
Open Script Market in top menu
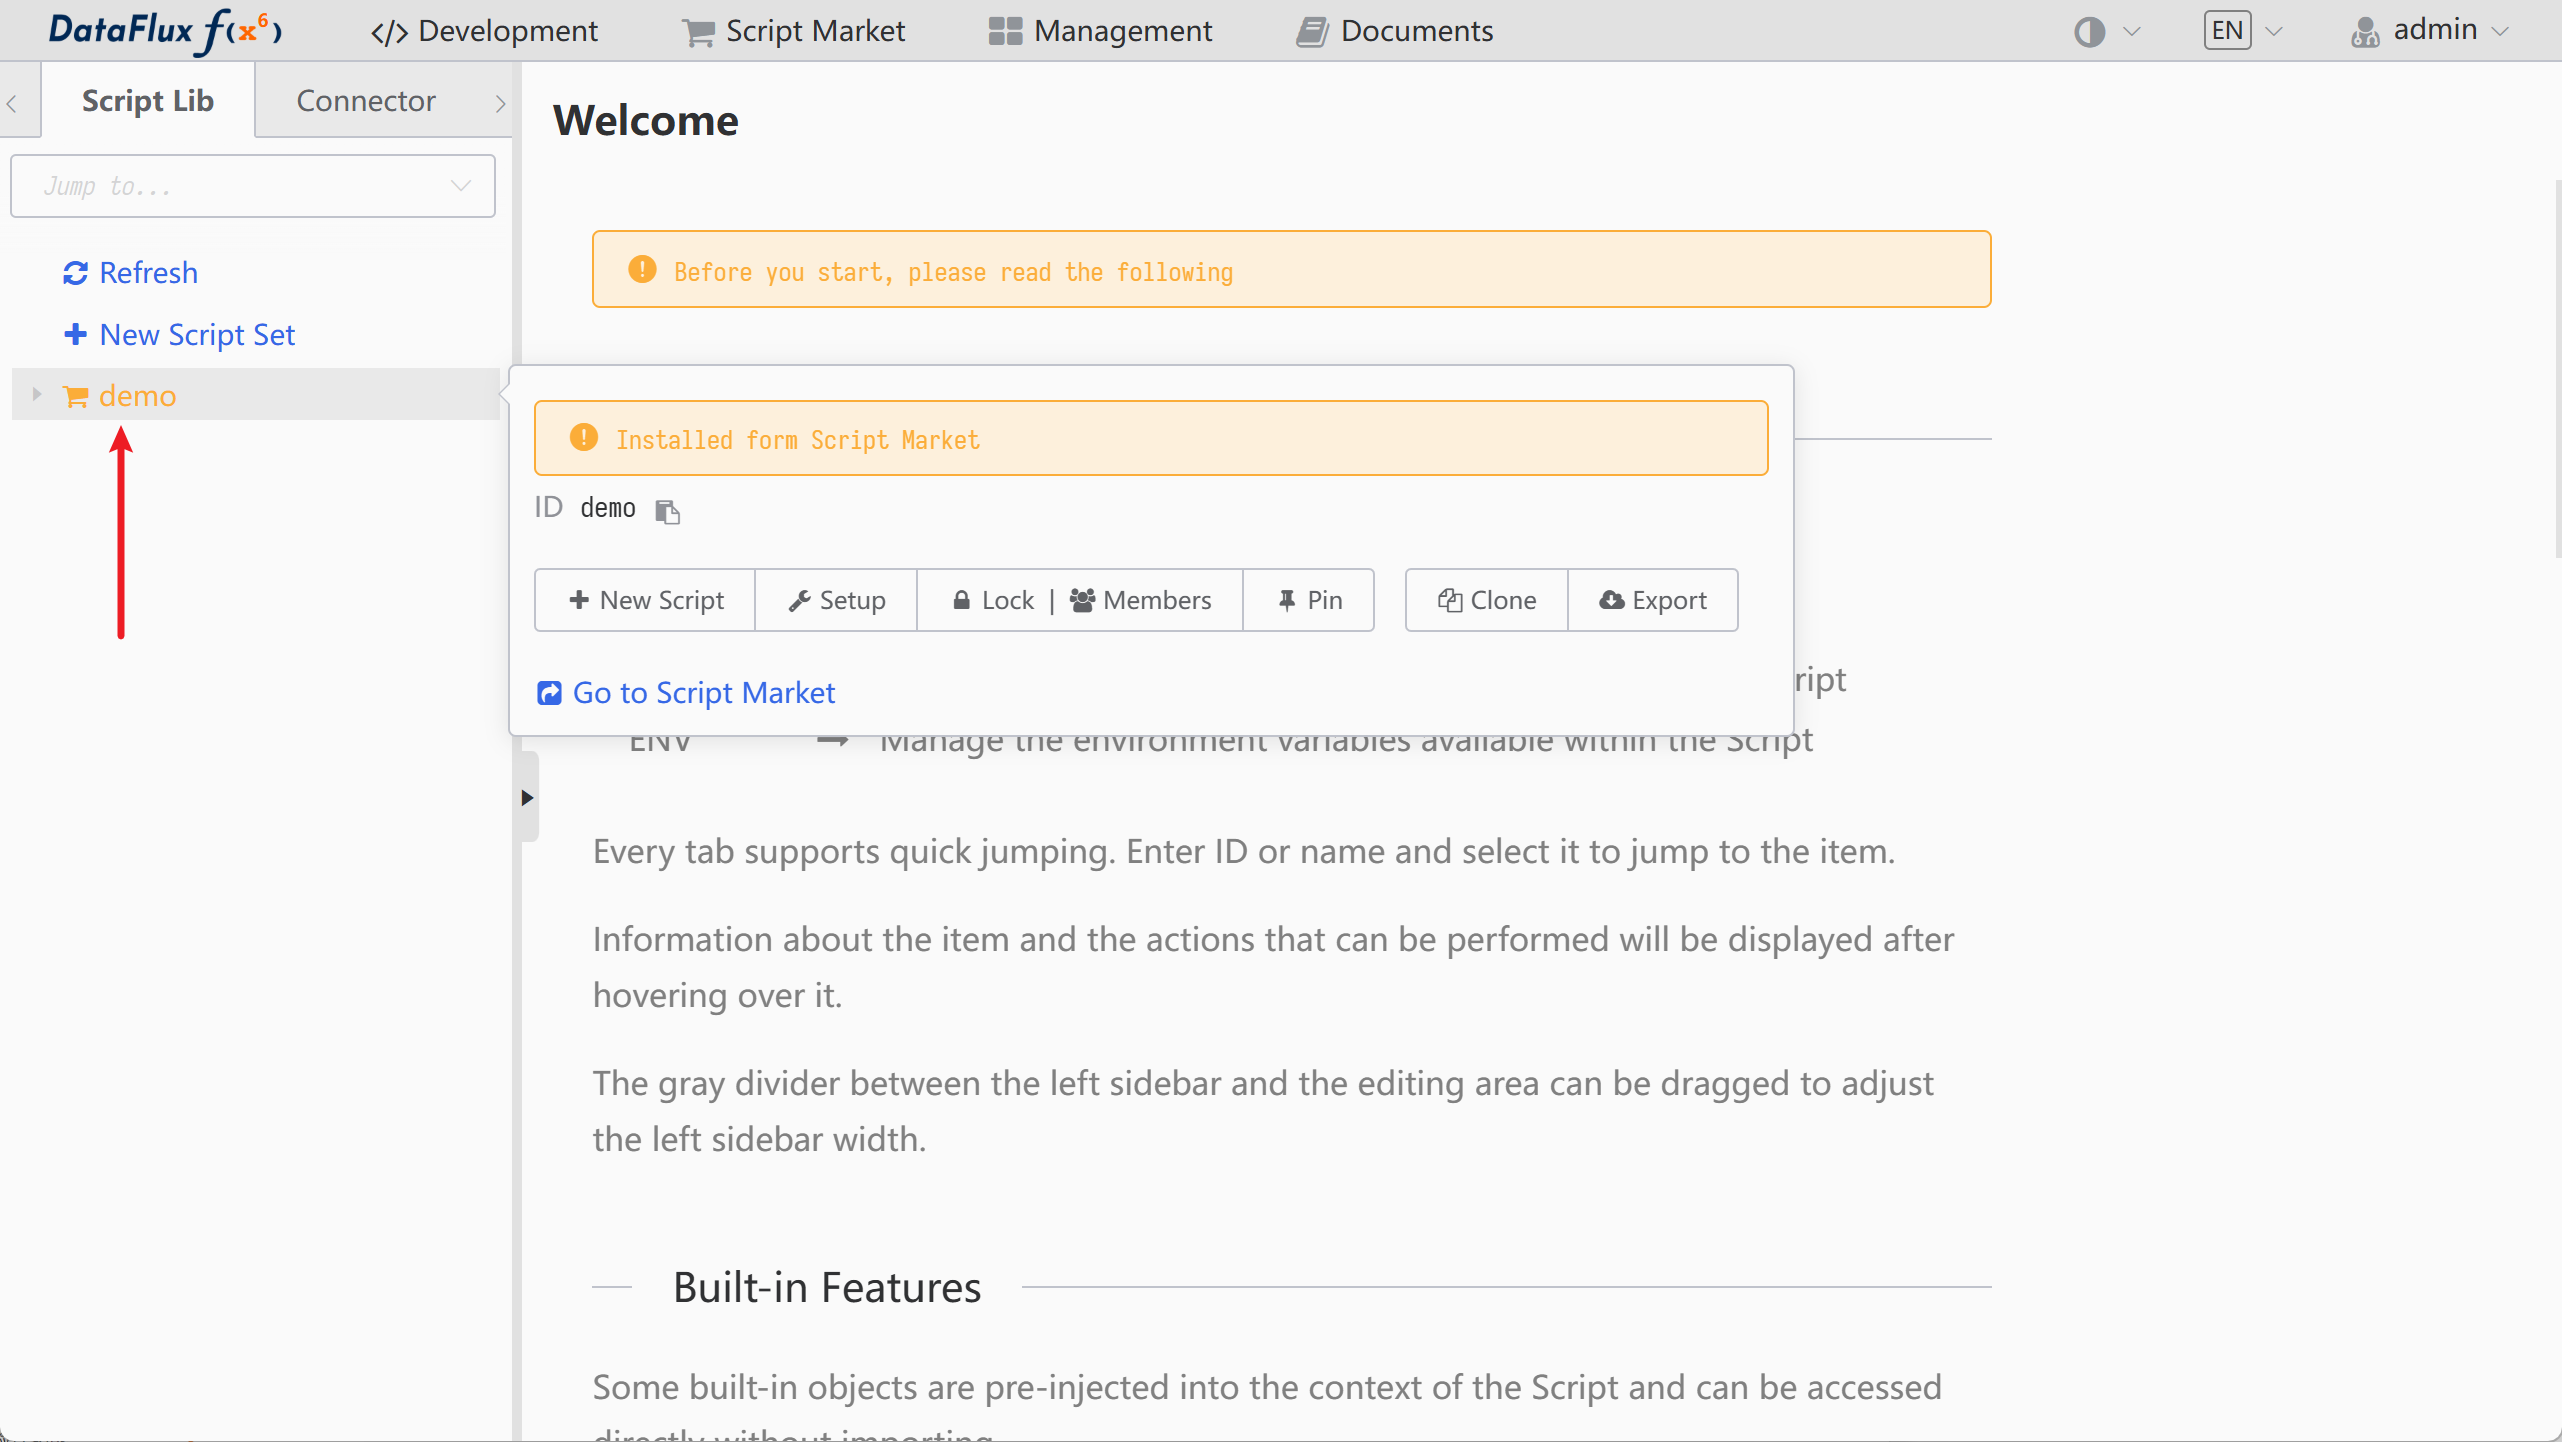793,31
